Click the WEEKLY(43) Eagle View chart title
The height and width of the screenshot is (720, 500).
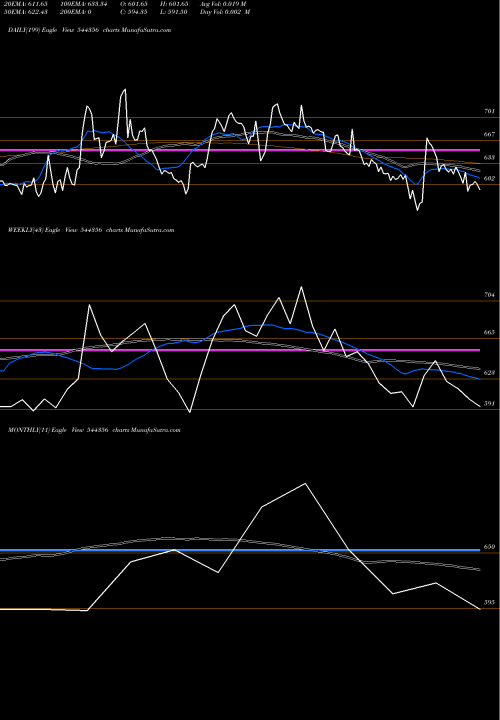click(x=91, y=230)
